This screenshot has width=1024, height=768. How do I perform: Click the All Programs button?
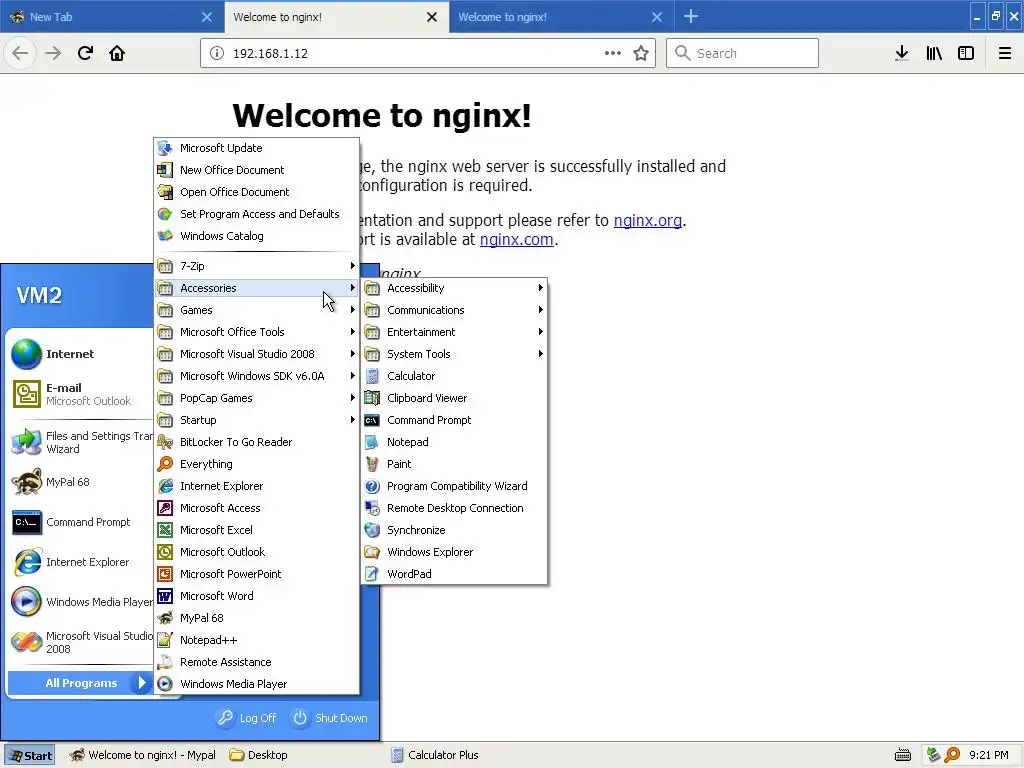point(80,683)
